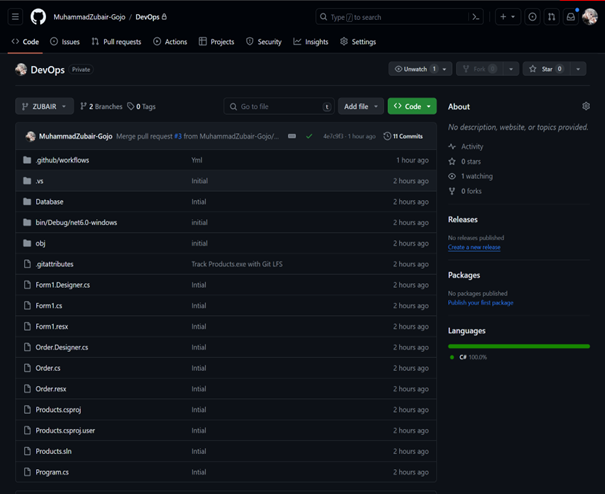Switch to the Projects tab
Viewport: 605px width, 494px height.
click(x=216, y=42)
